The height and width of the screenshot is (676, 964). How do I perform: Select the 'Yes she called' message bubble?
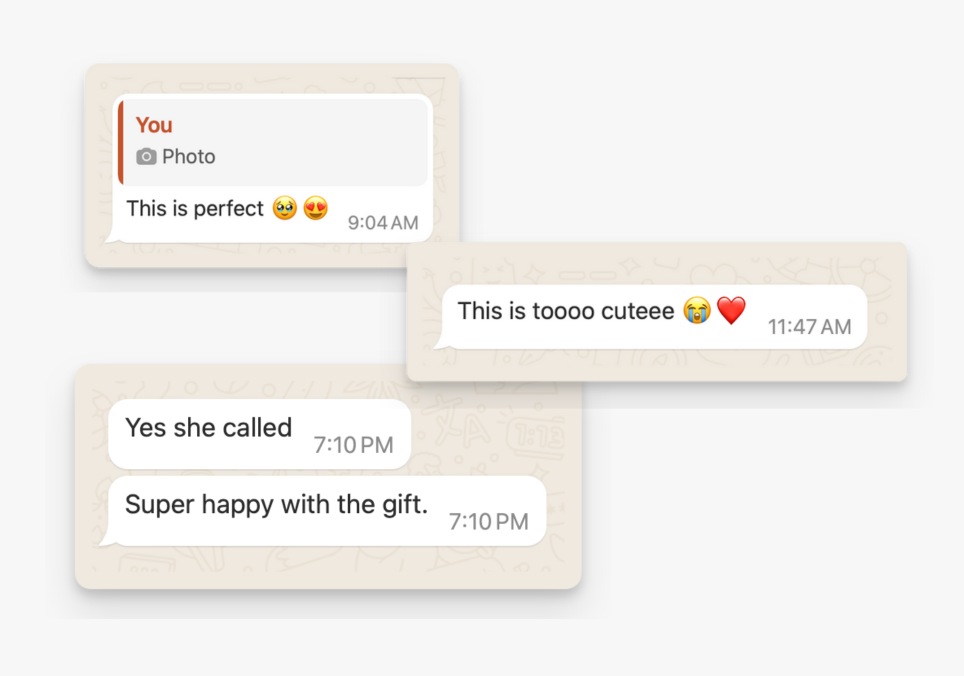(x=259, y=434)
